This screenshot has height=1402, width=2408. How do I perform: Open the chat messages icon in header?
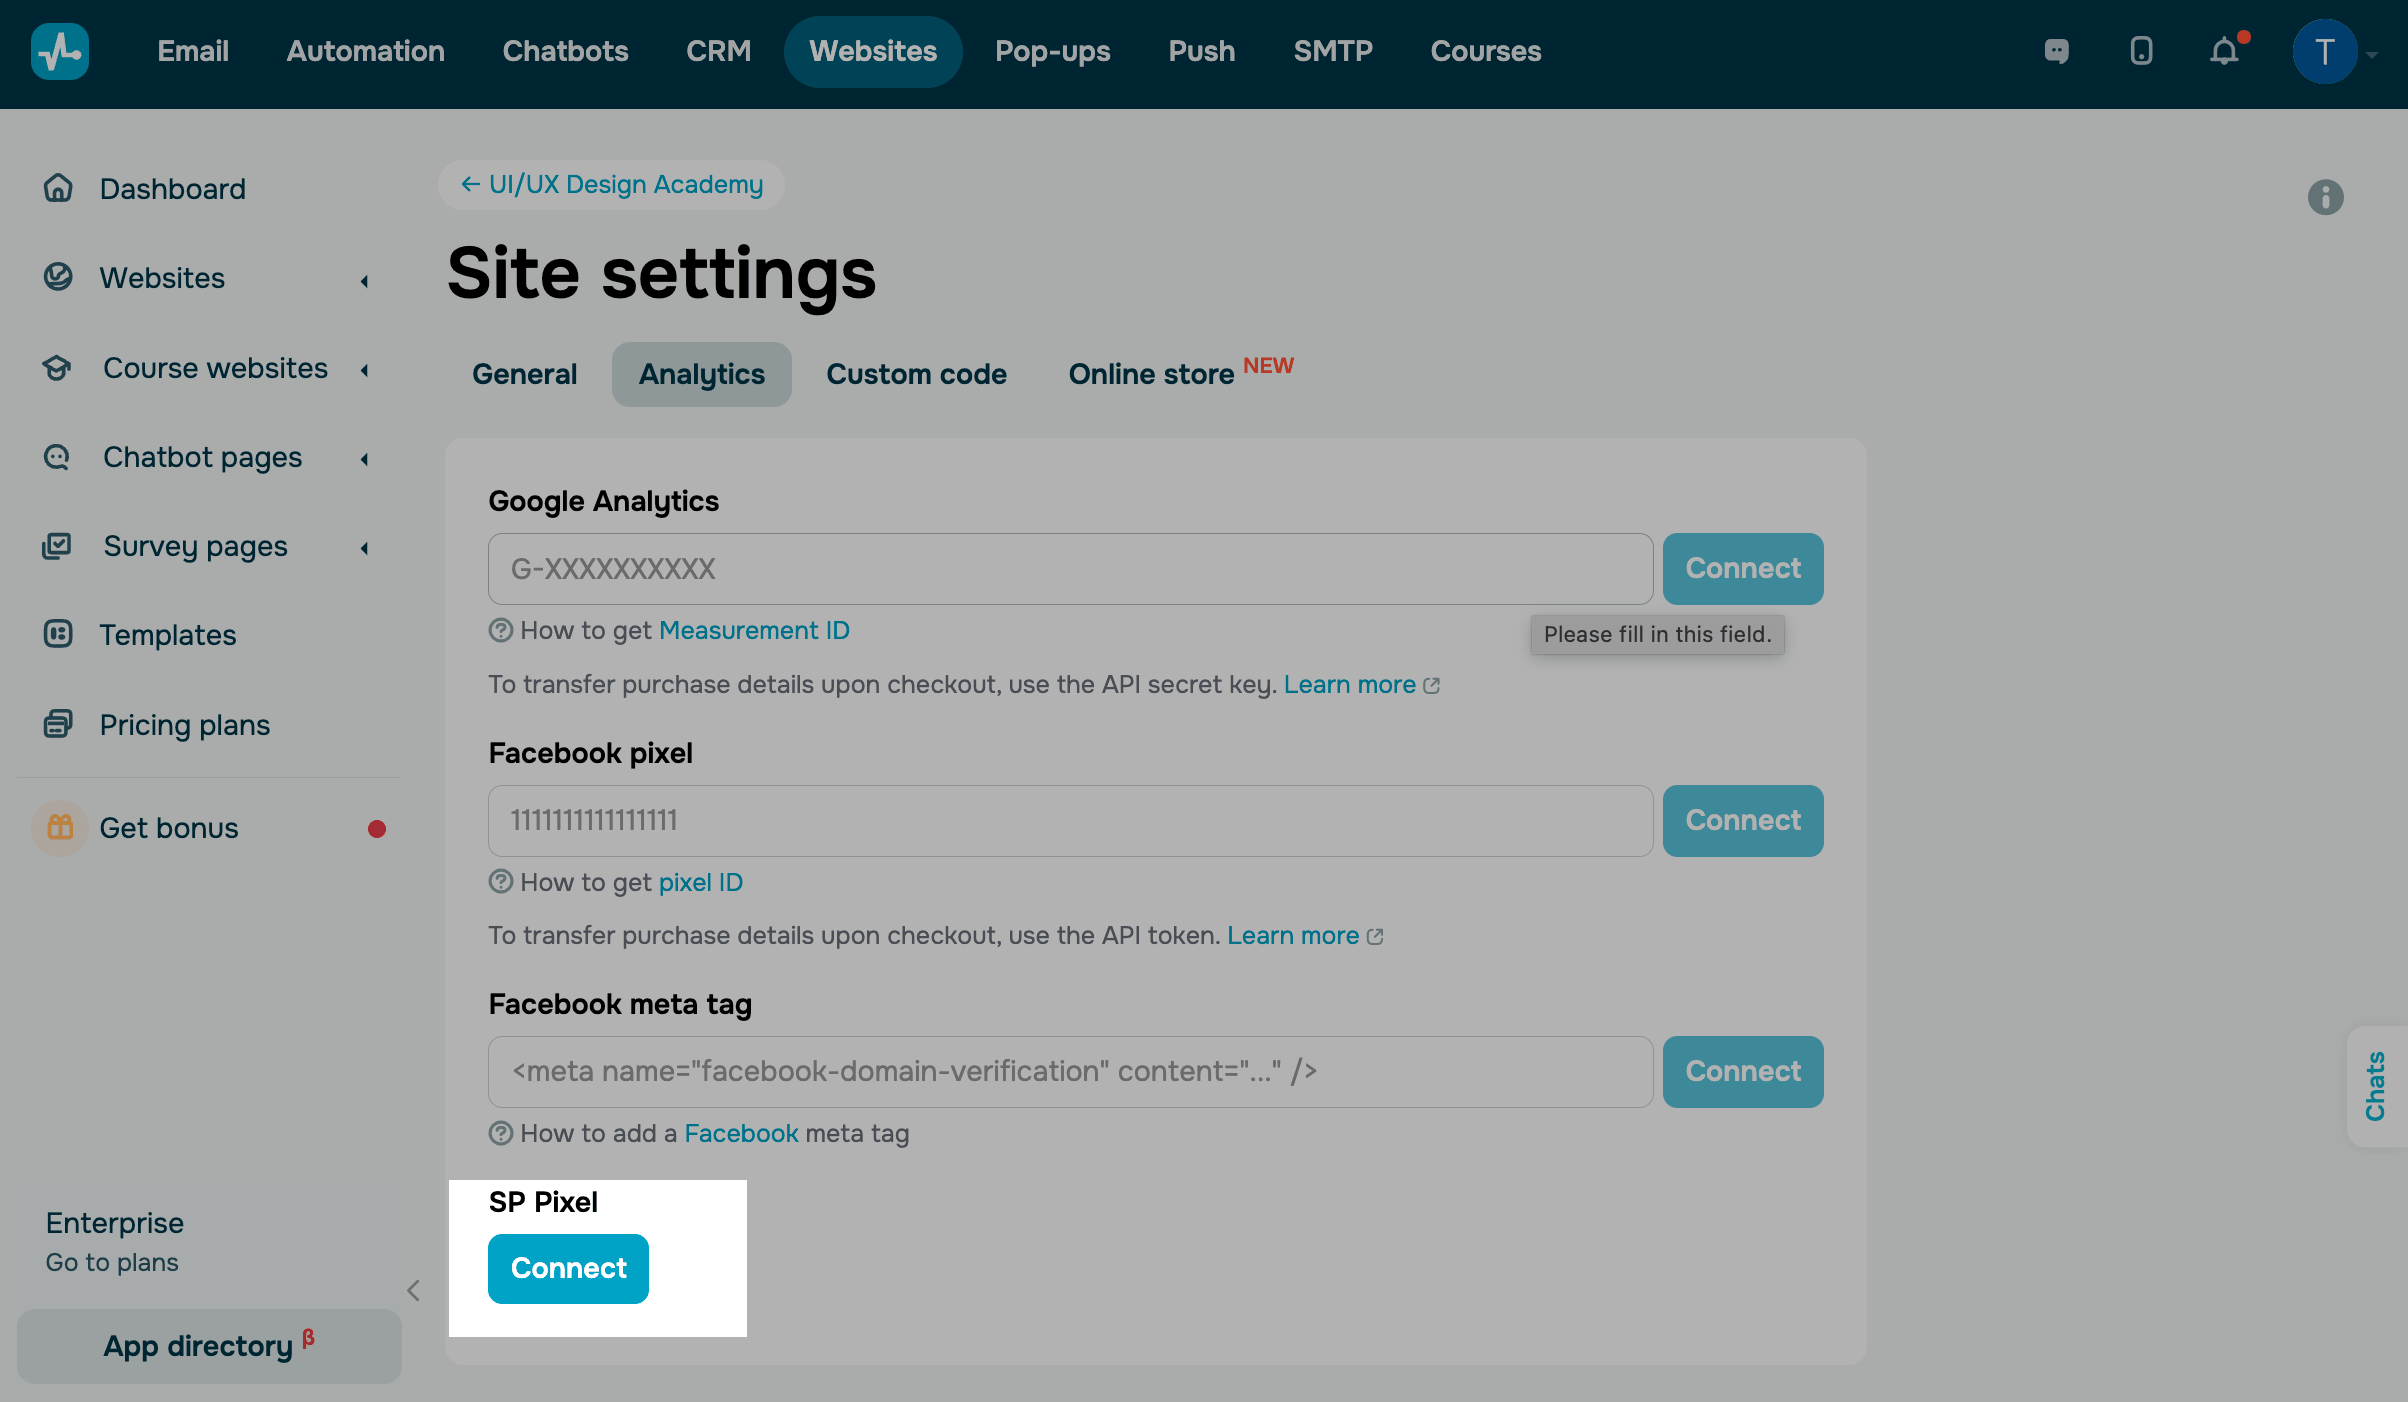tap(2056, 51)
